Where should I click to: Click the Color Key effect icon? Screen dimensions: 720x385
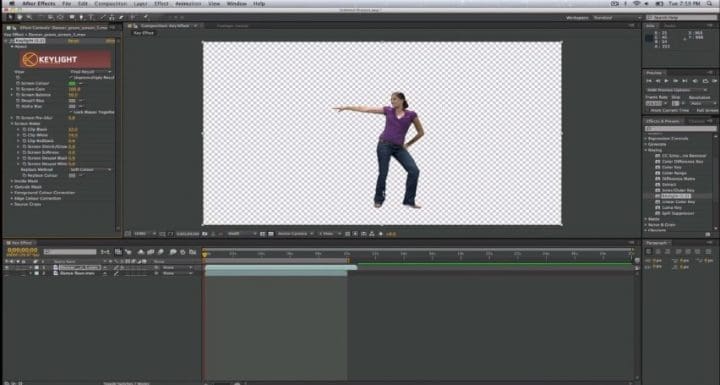point(658,167)
